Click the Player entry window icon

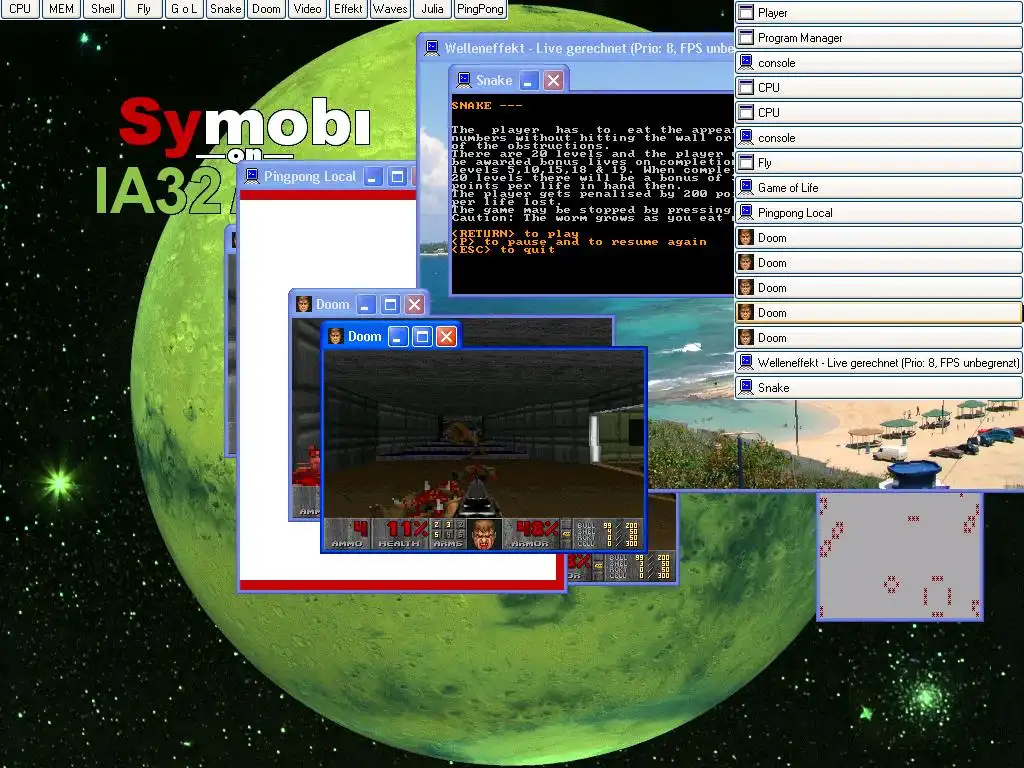746,12
